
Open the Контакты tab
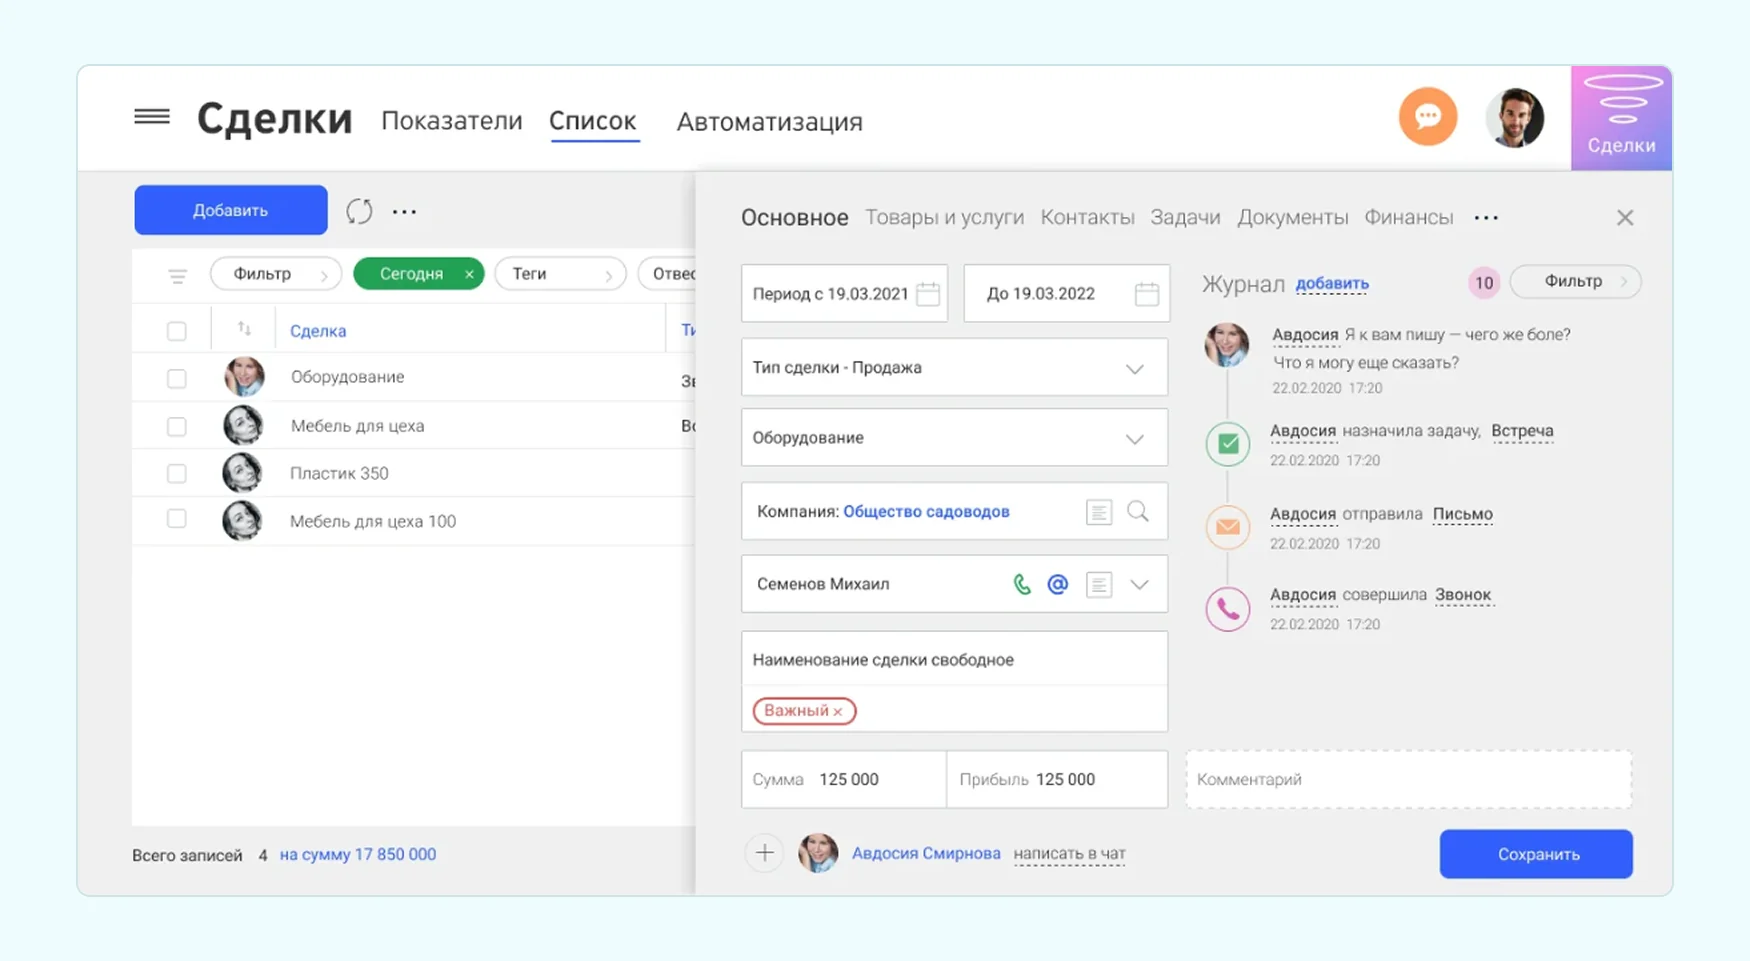[x=1087, y=217]
